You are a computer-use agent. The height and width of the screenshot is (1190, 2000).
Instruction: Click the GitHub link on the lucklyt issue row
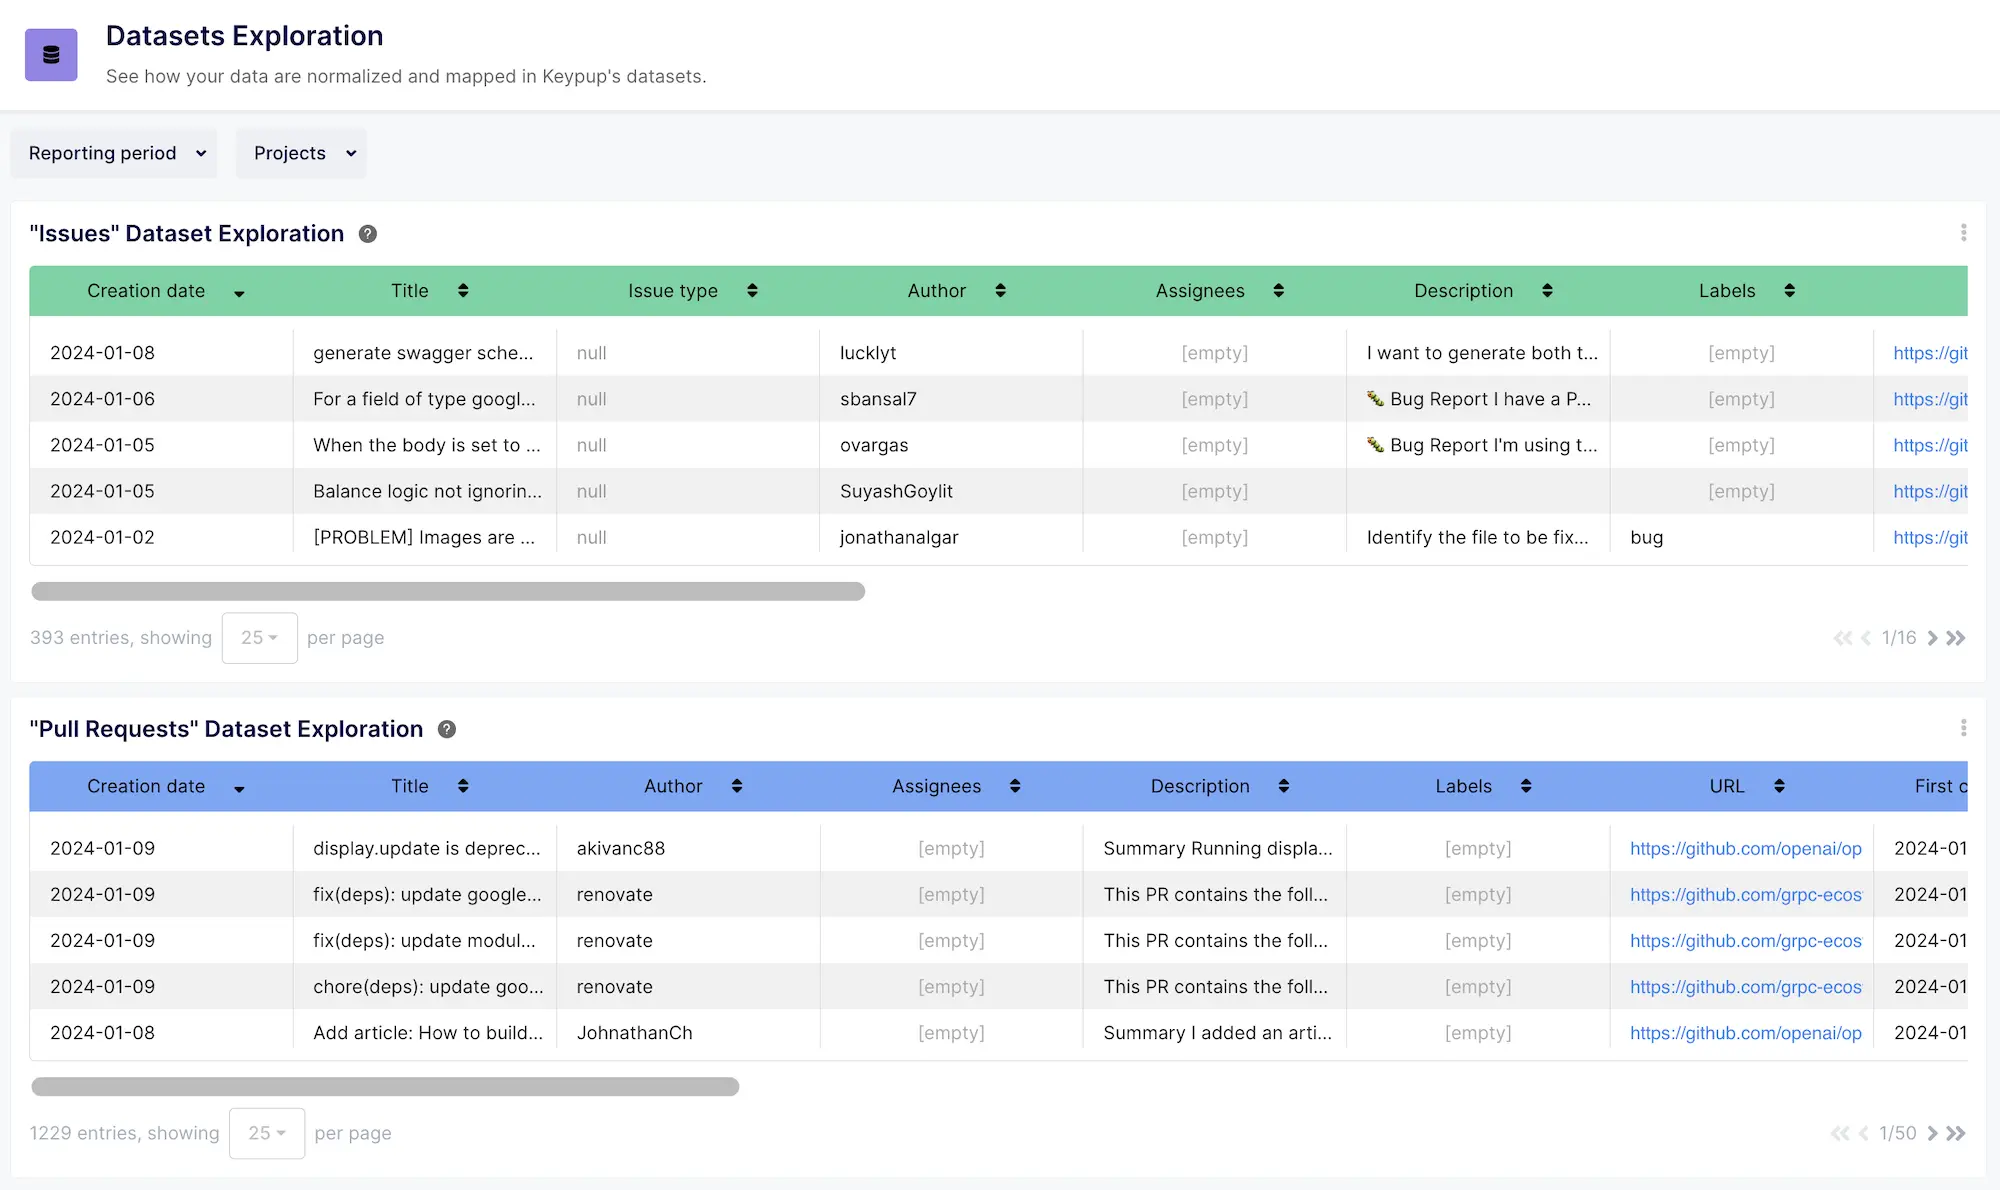(x=1930, y=352)
